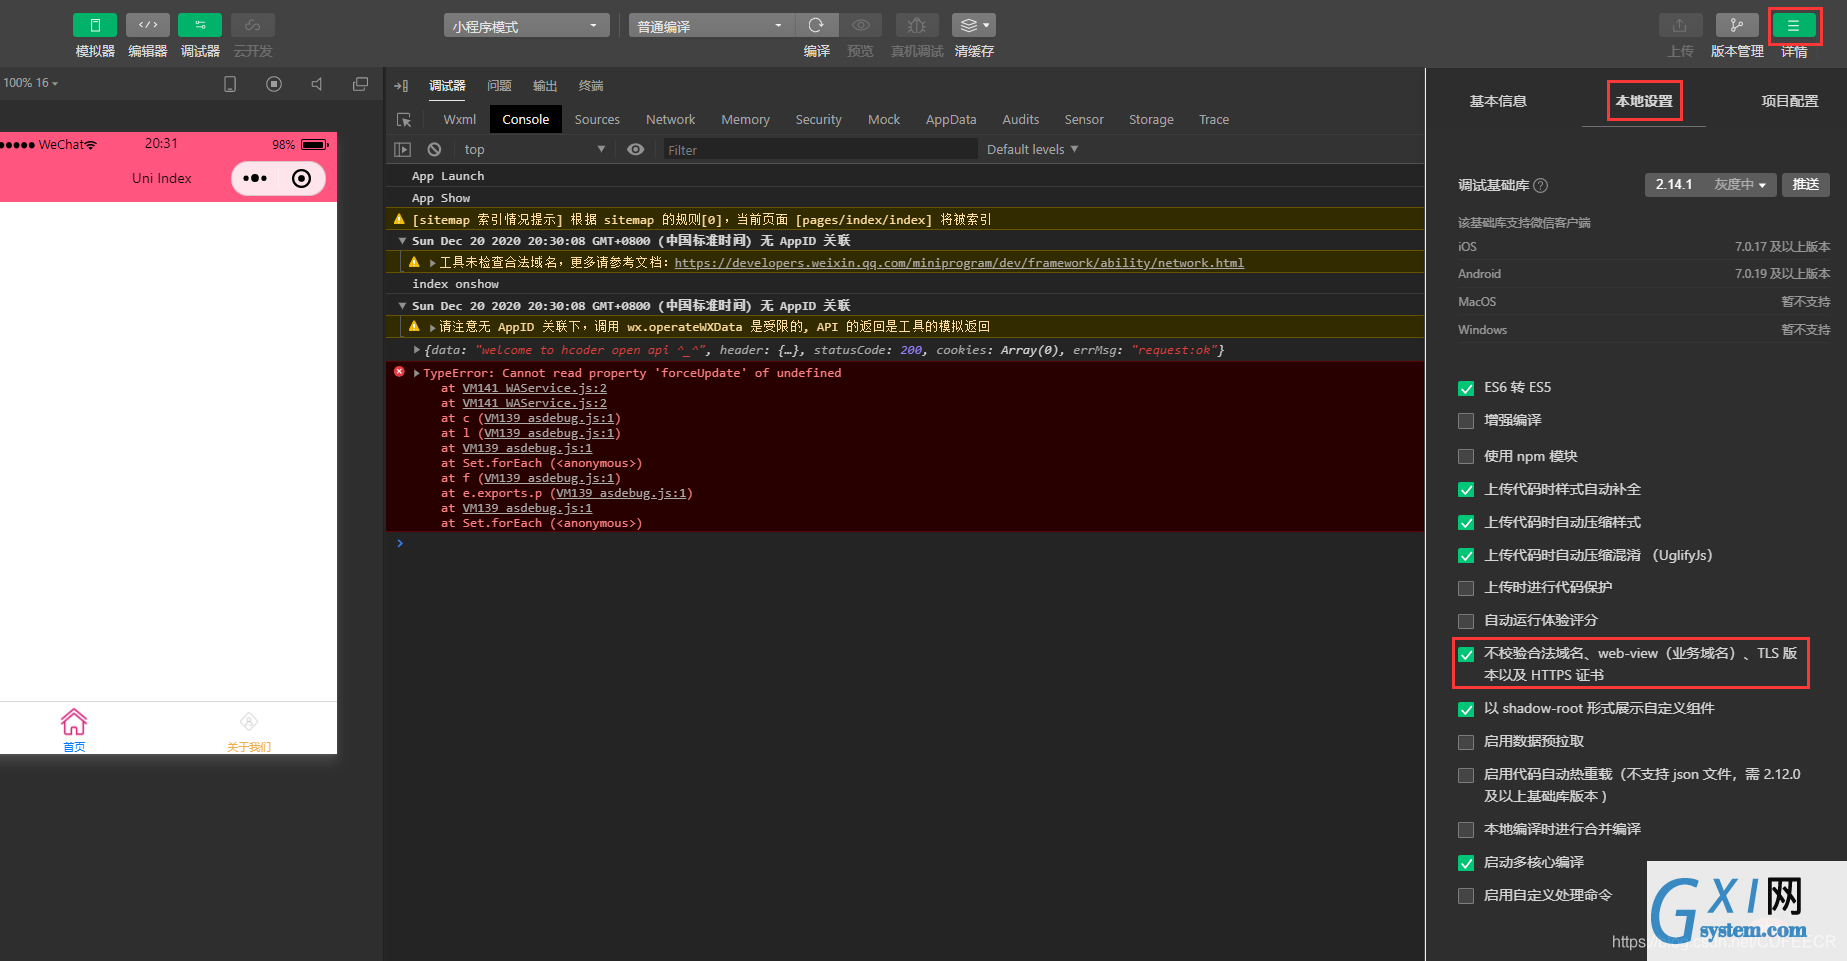
Task: Click the Upload (上传) icon
Action: coord(1680,25)
